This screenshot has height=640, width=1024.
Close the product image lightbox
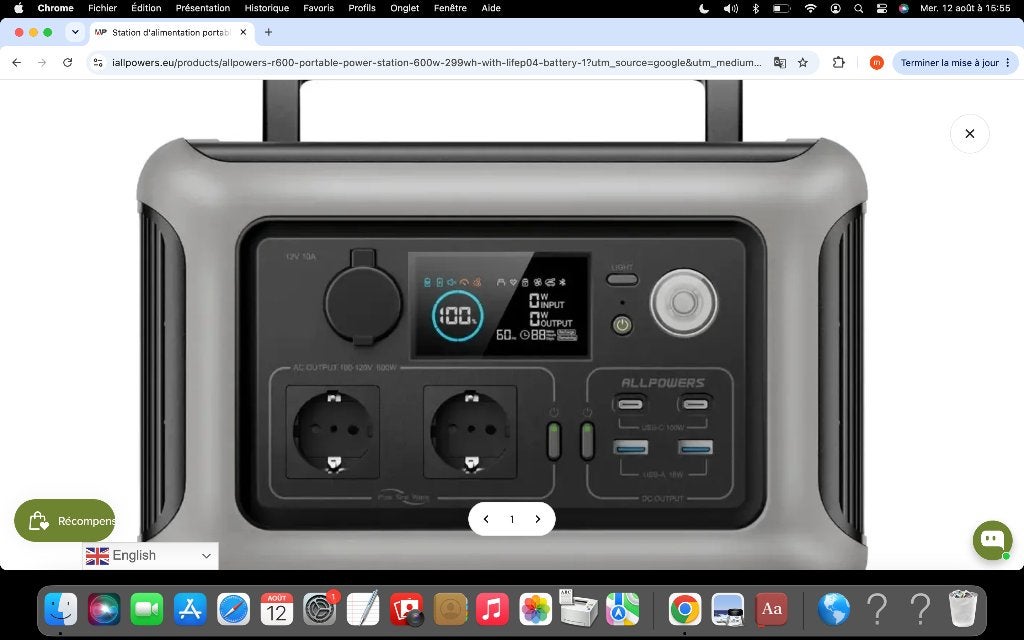970,133
